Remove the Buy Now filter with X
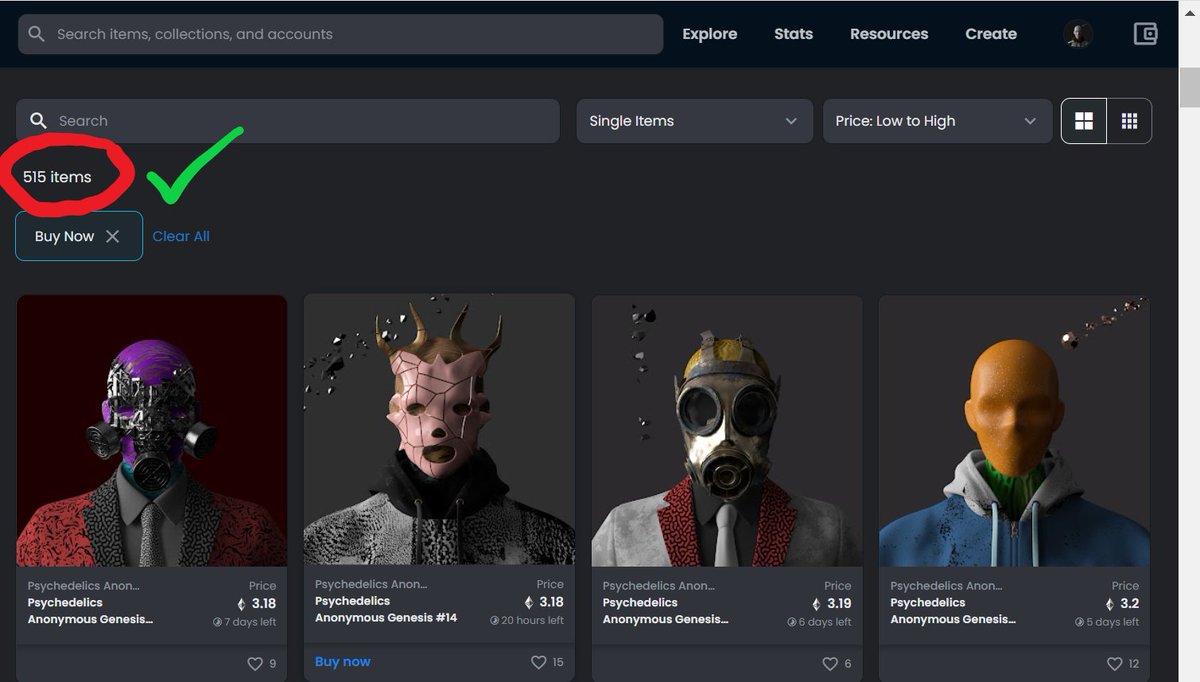 pos(113,236)
